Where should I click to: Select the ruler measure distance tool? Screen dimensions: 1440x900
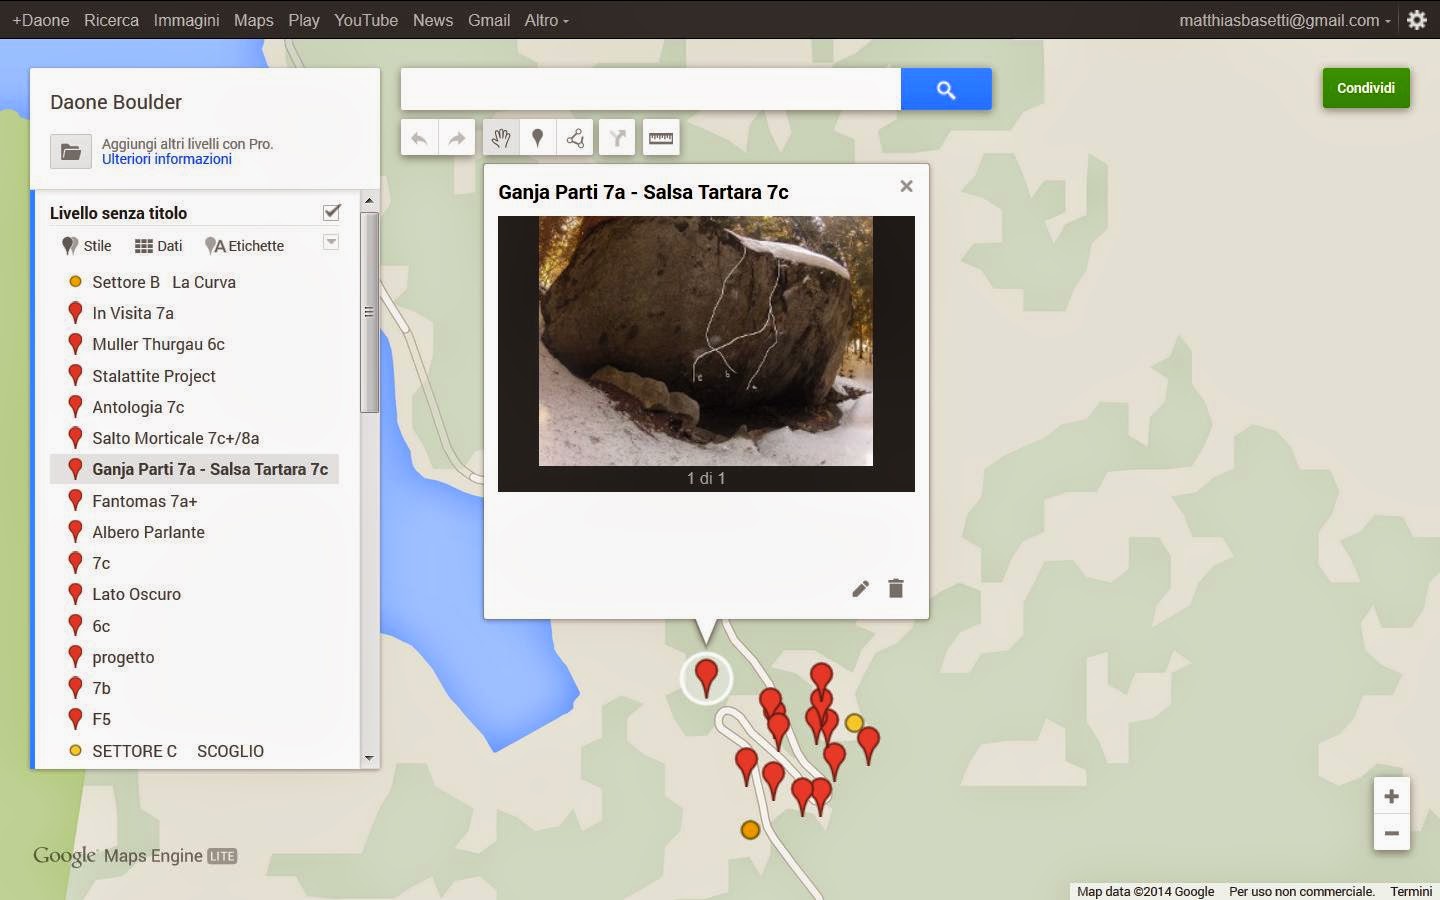point(661,138)
